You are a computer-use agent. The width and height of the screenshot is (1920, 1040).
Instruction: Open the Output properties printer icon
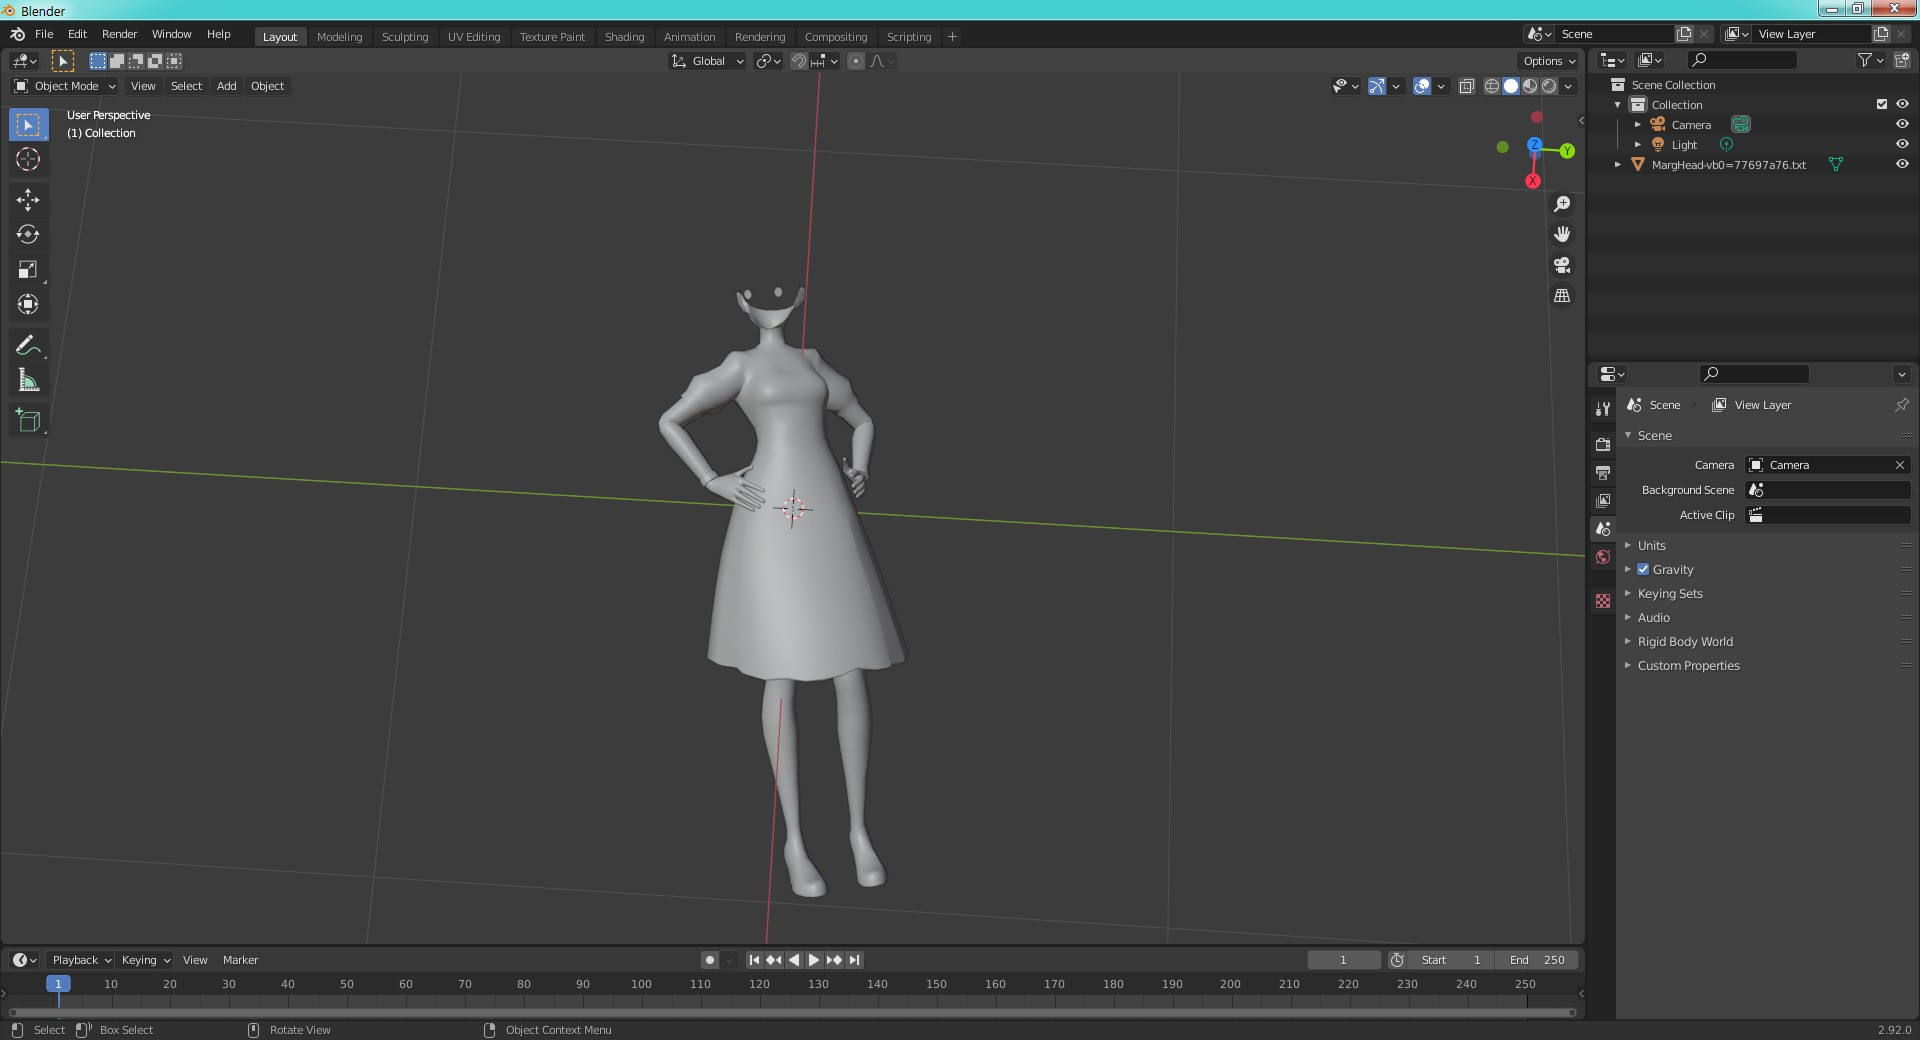[x=1603, y=472]
